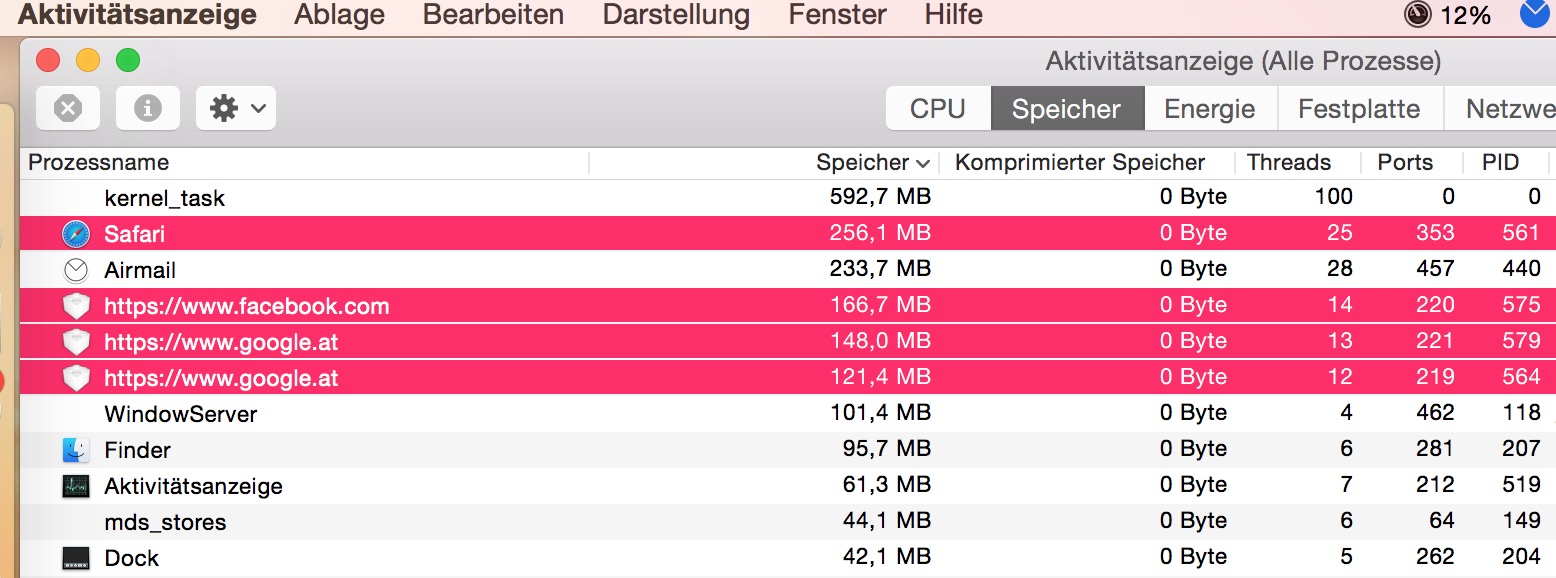Viewport: 1556px width, 578px height.
Task: Click the Finder face icon
Action: click(76, 450)
